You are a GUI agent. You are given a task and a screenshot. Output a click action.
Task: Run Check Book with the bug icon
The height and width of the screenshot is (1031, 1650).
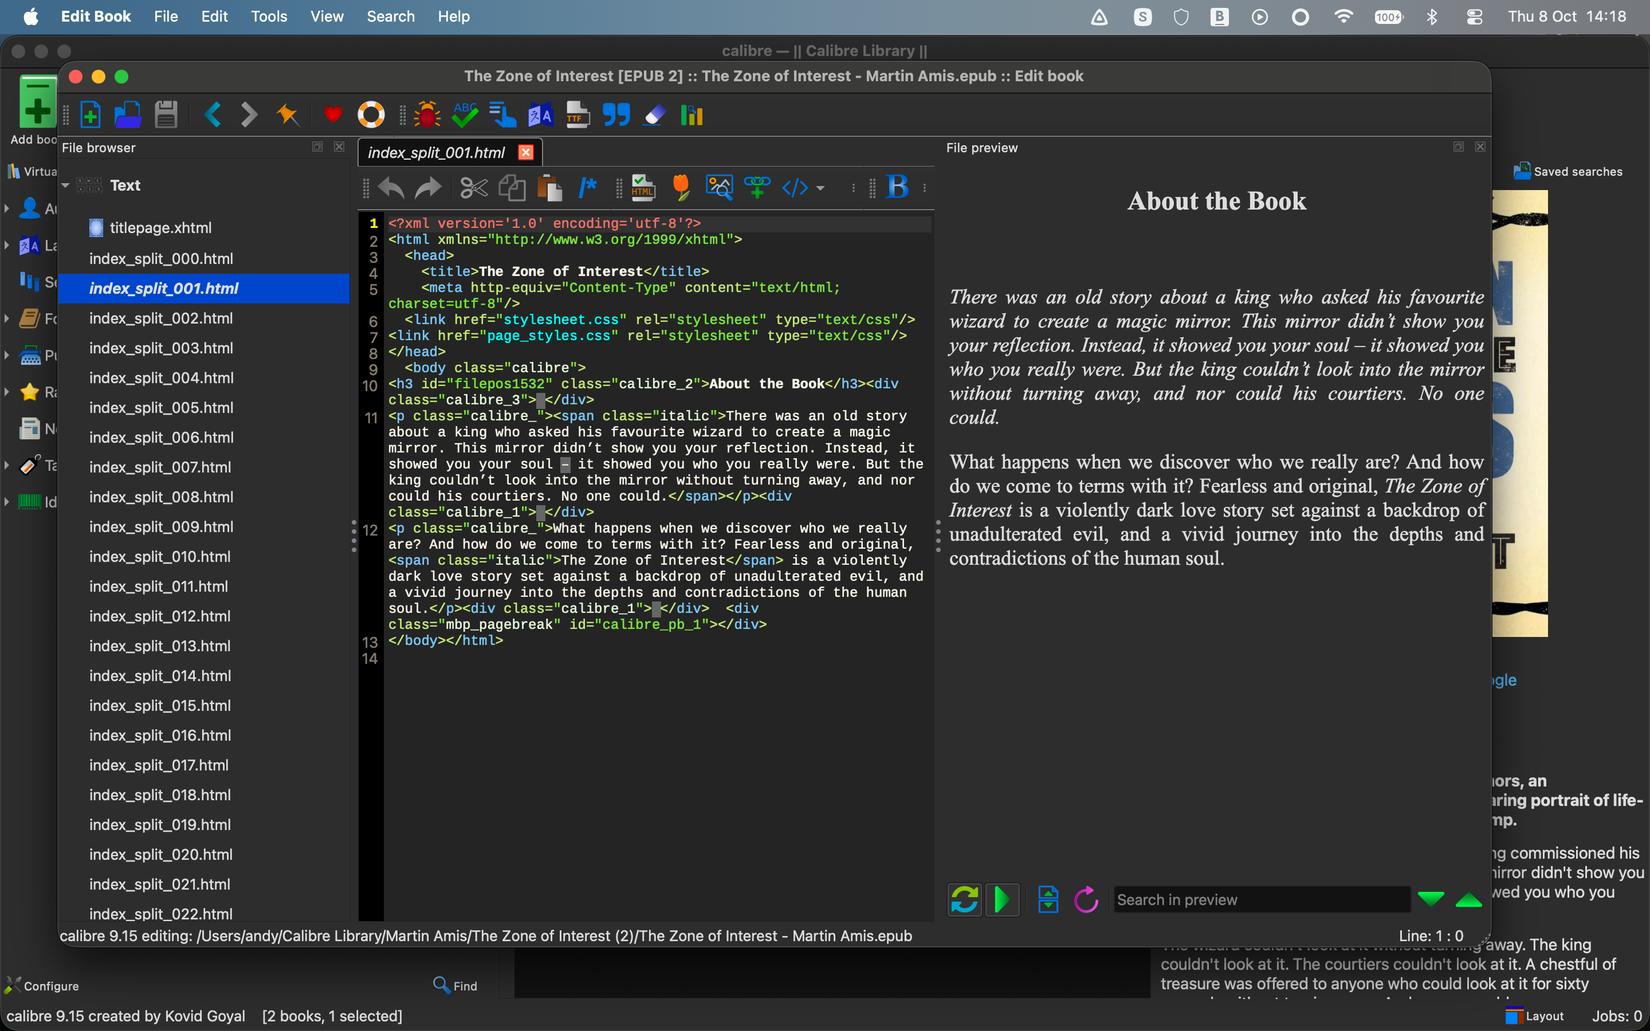pyautogui.click(x=427, y=115)
